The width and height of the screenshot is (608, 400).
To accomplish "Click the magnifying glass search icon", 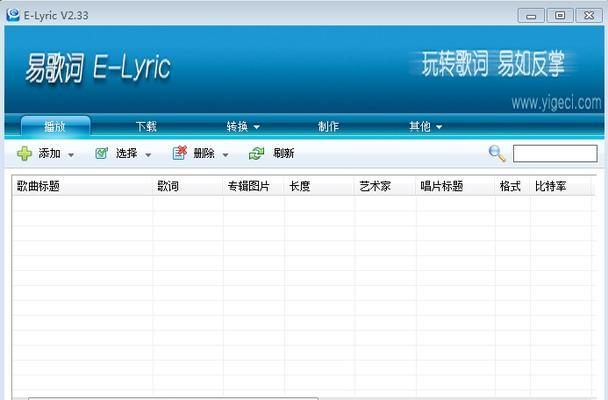I will point(497,153).
